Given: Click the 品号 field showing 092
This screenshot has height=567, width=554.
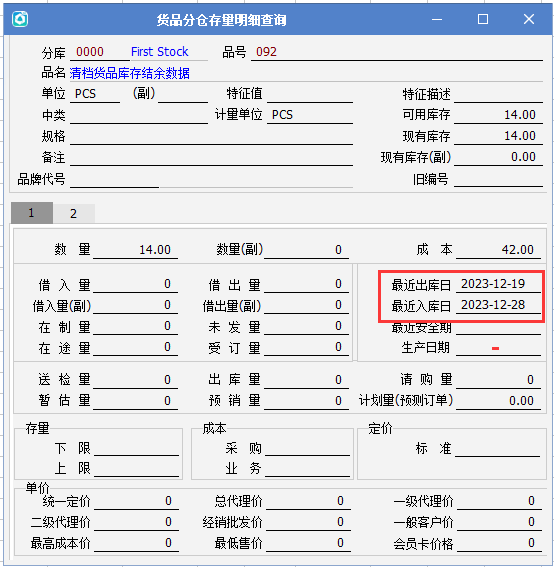Looking at the screenshot, I should click(397, 52).
